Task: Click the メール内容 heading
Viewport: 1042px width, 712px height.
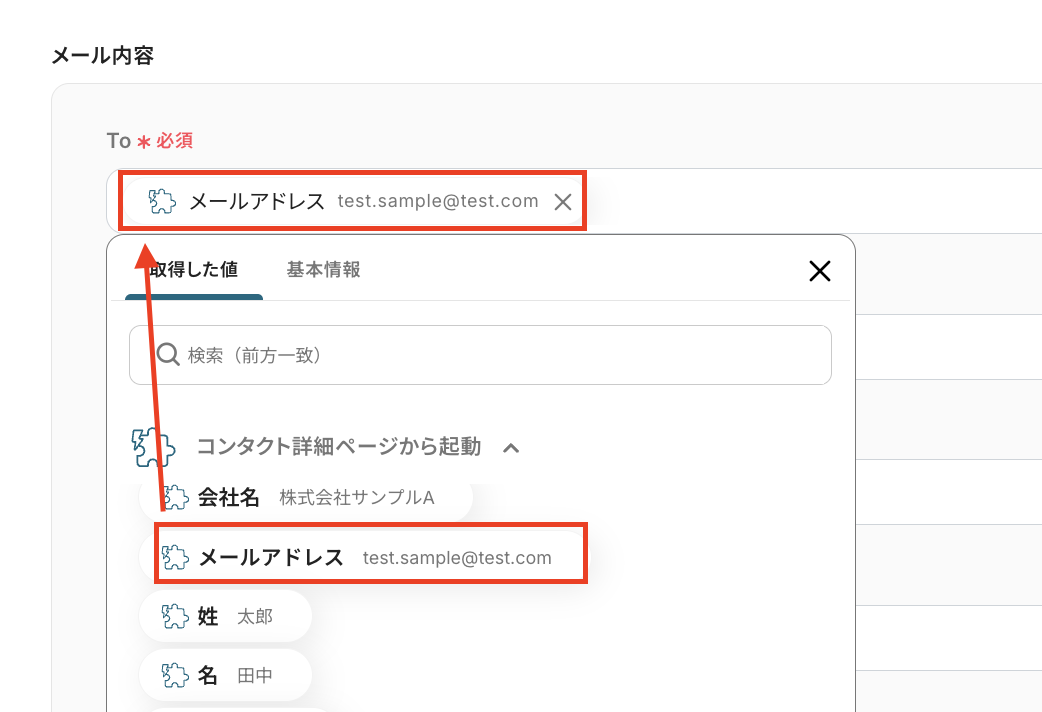Action: pos(103,55)
